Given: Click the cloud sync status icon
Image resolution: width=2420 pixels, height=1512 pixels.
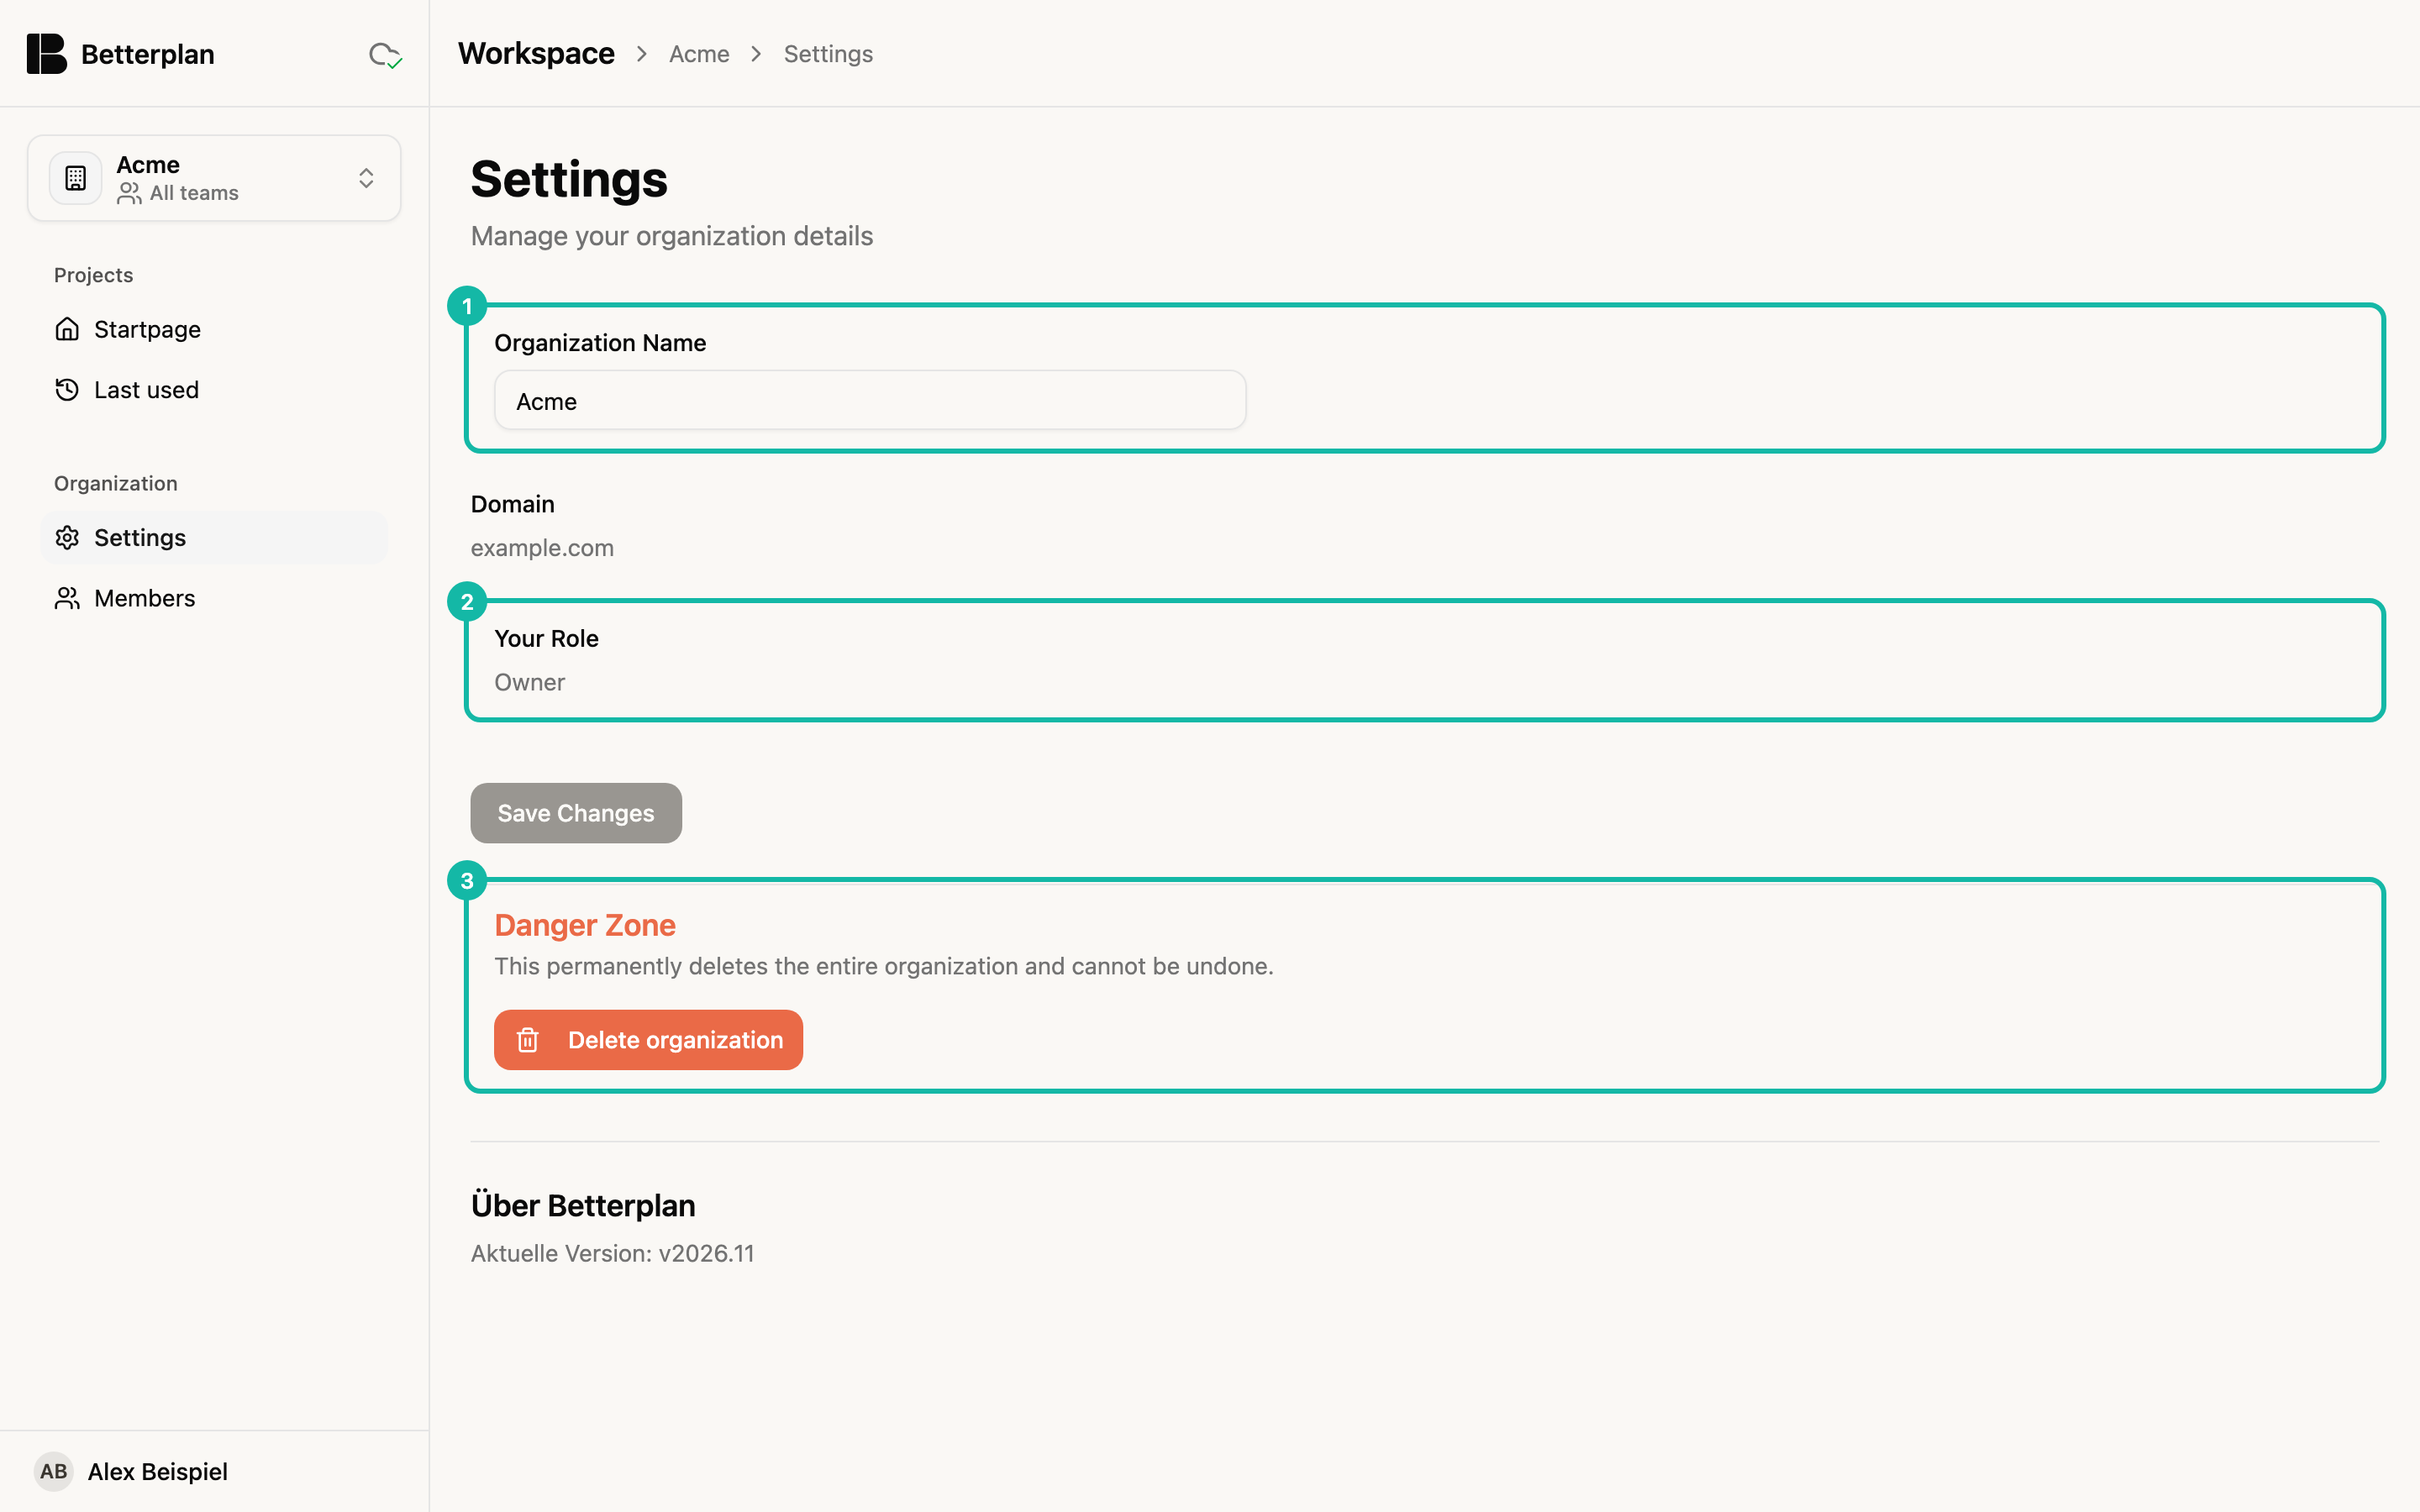Looking at the screenshot, I should [x=385, y=55].
